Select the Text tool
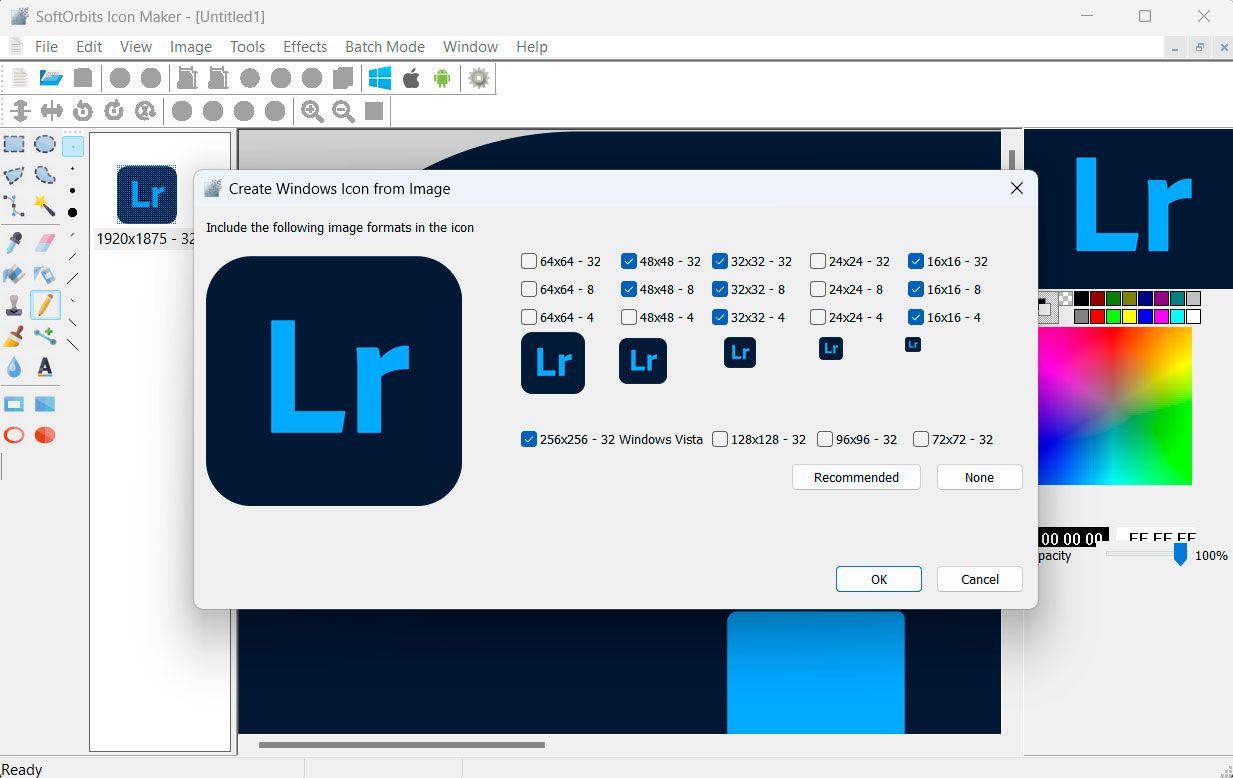The width and height of the screenshot is (1233, 778). (45, 367)
